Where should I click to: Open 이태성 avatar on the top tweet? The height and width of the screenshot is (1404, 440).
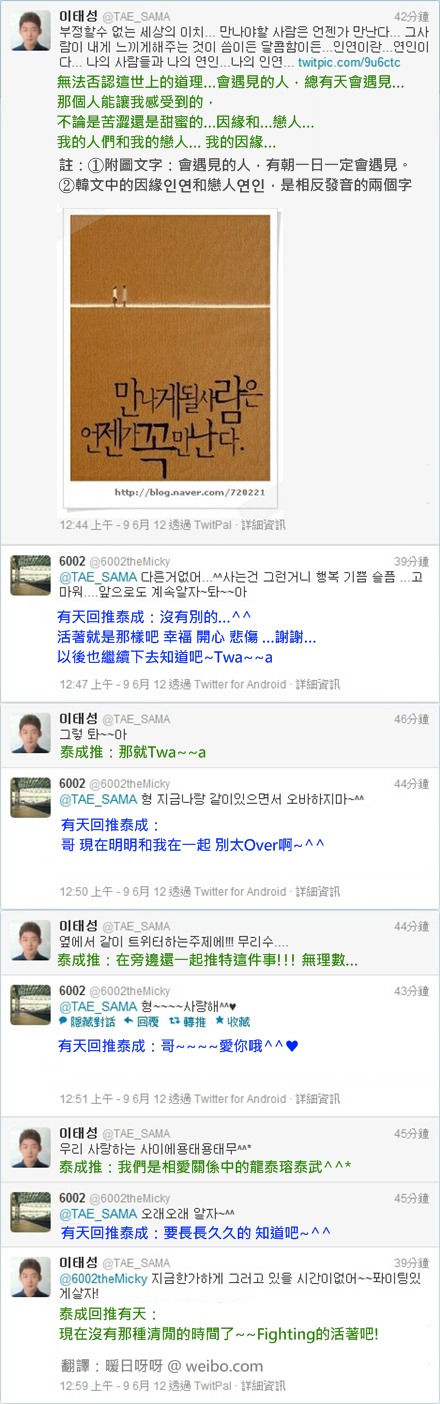[31, 32]
